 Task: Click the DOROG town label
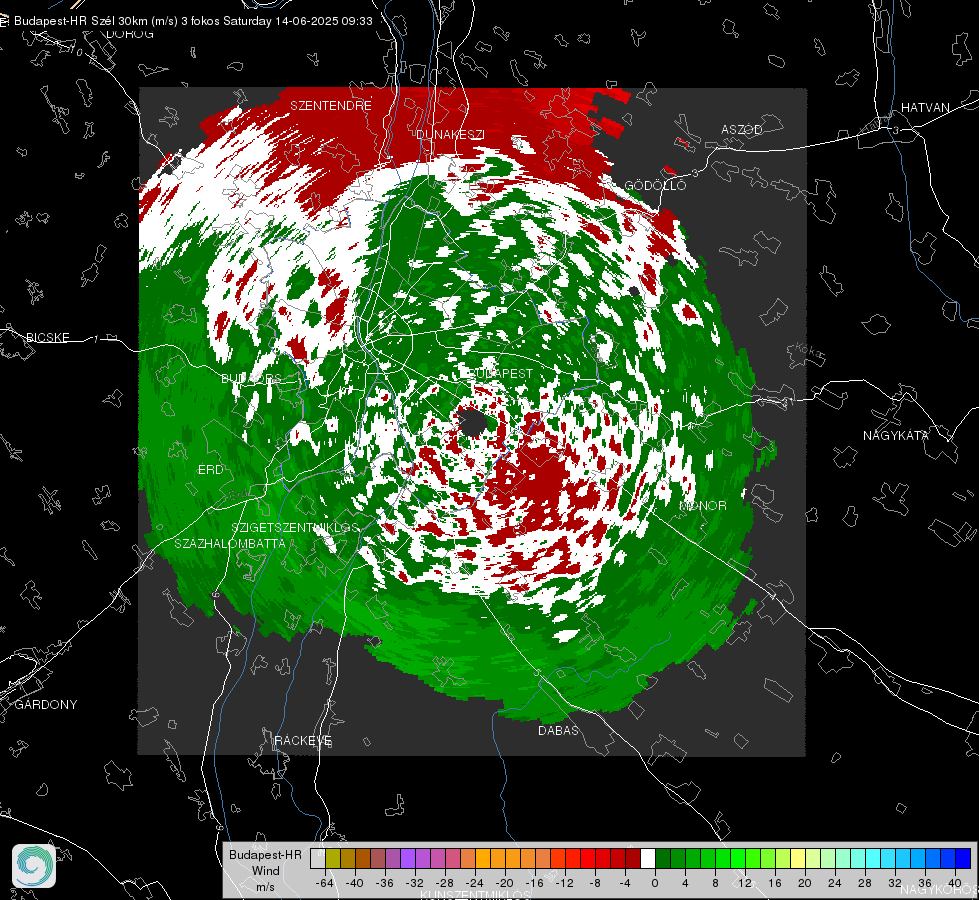tap(130, 34)
